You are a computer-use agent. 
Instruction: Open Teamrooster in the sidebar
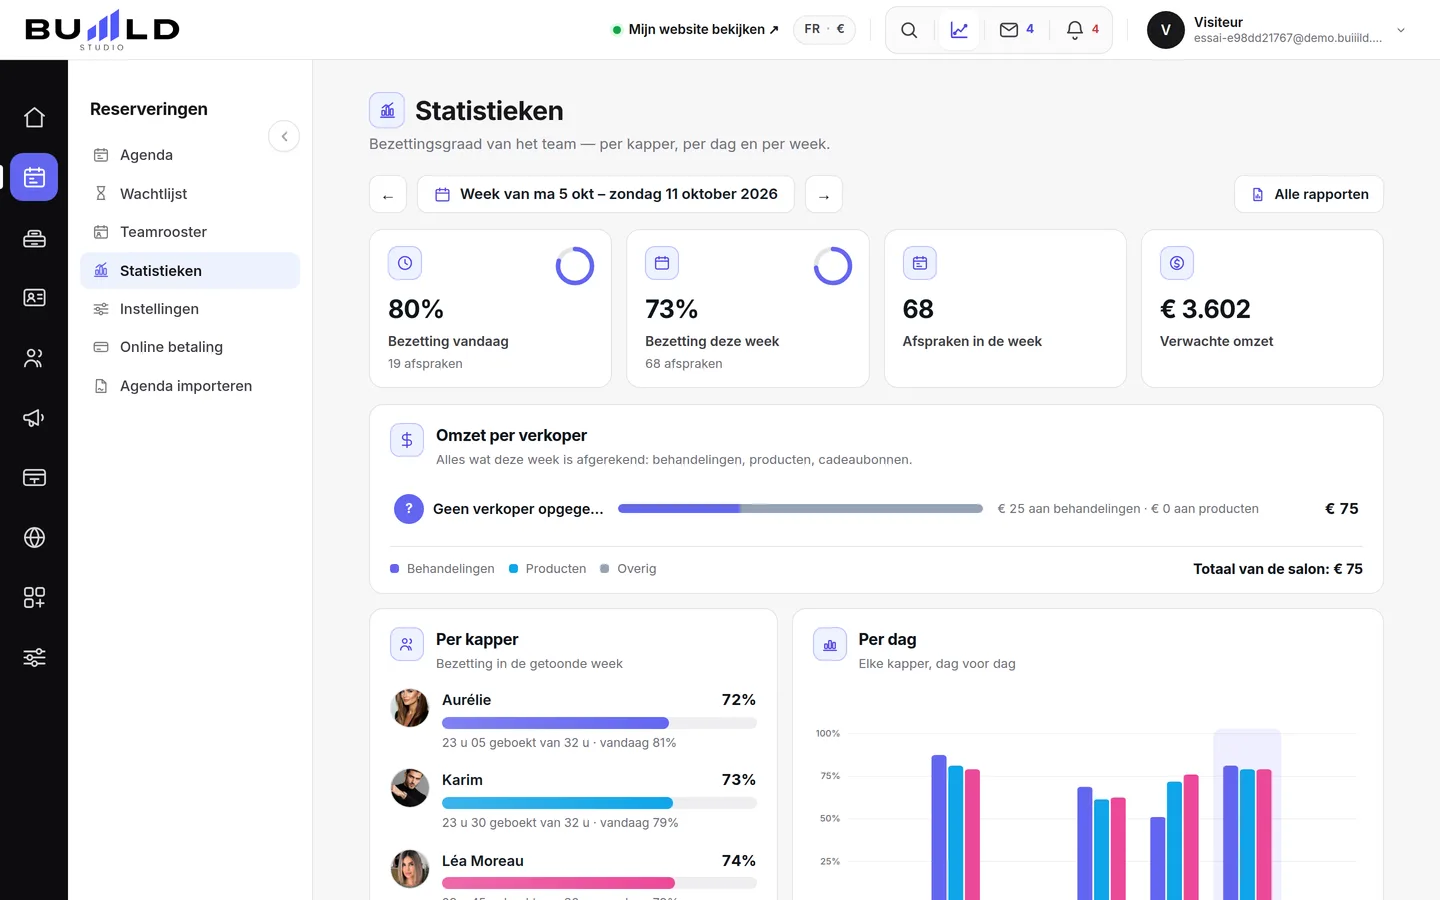190,232
